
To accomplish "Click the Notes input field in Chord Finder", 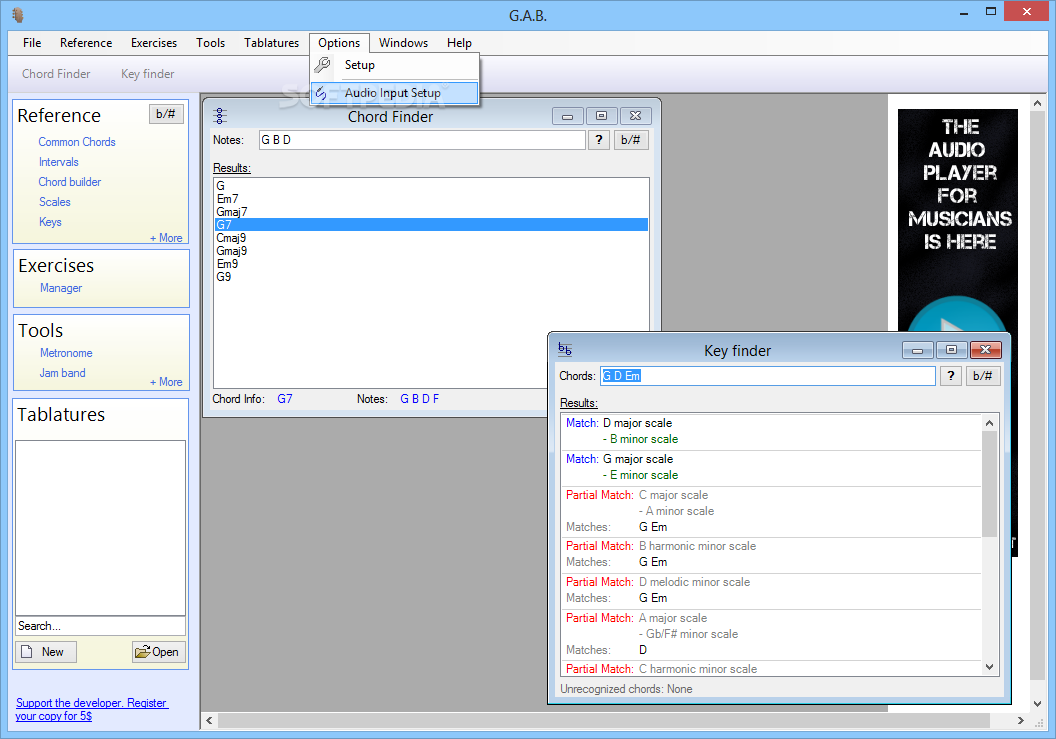I will pyautogui.click(x=422, y=140).
